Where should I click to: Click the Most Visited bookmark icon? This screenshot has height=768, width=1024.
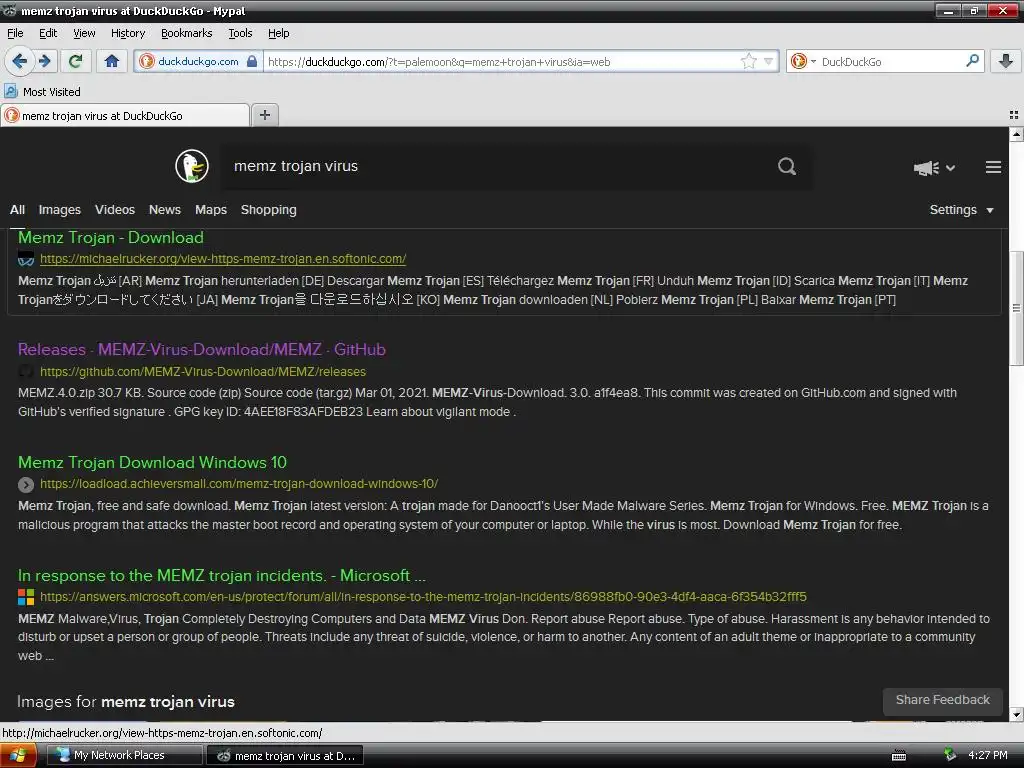point(11,91)
